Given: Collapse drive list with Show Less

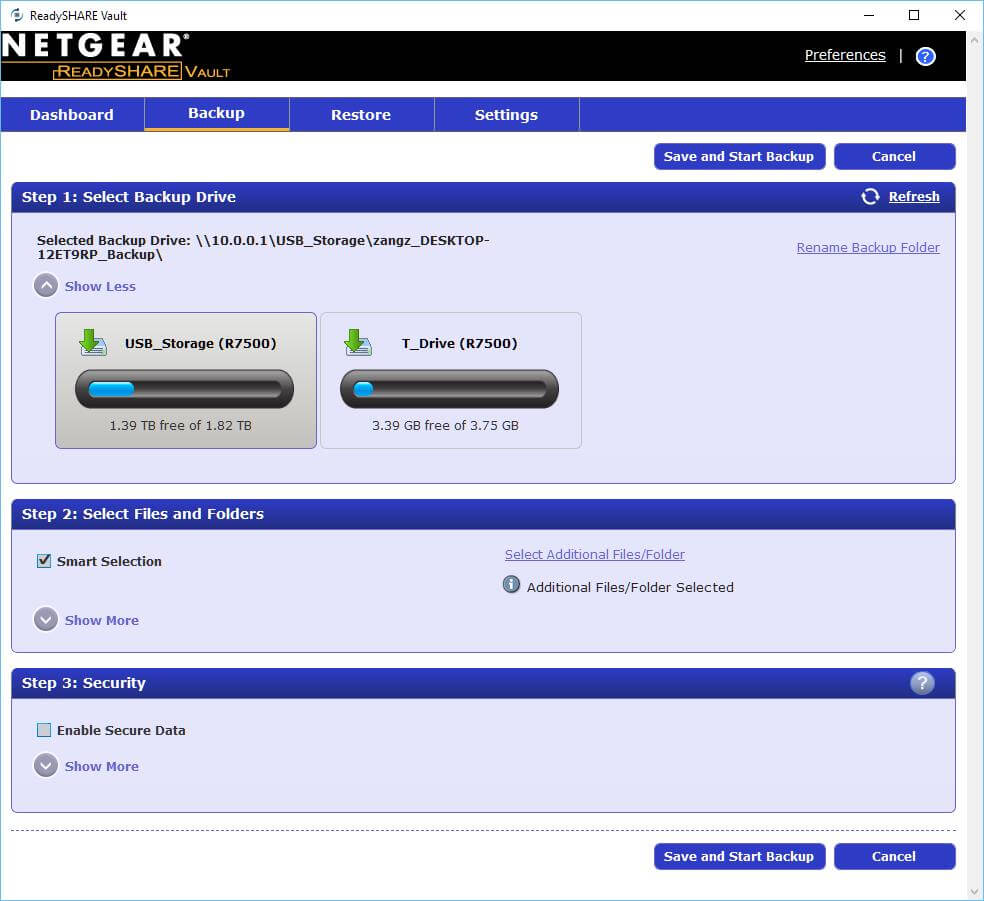Looking at the screenshot, I should coord(86,286).
